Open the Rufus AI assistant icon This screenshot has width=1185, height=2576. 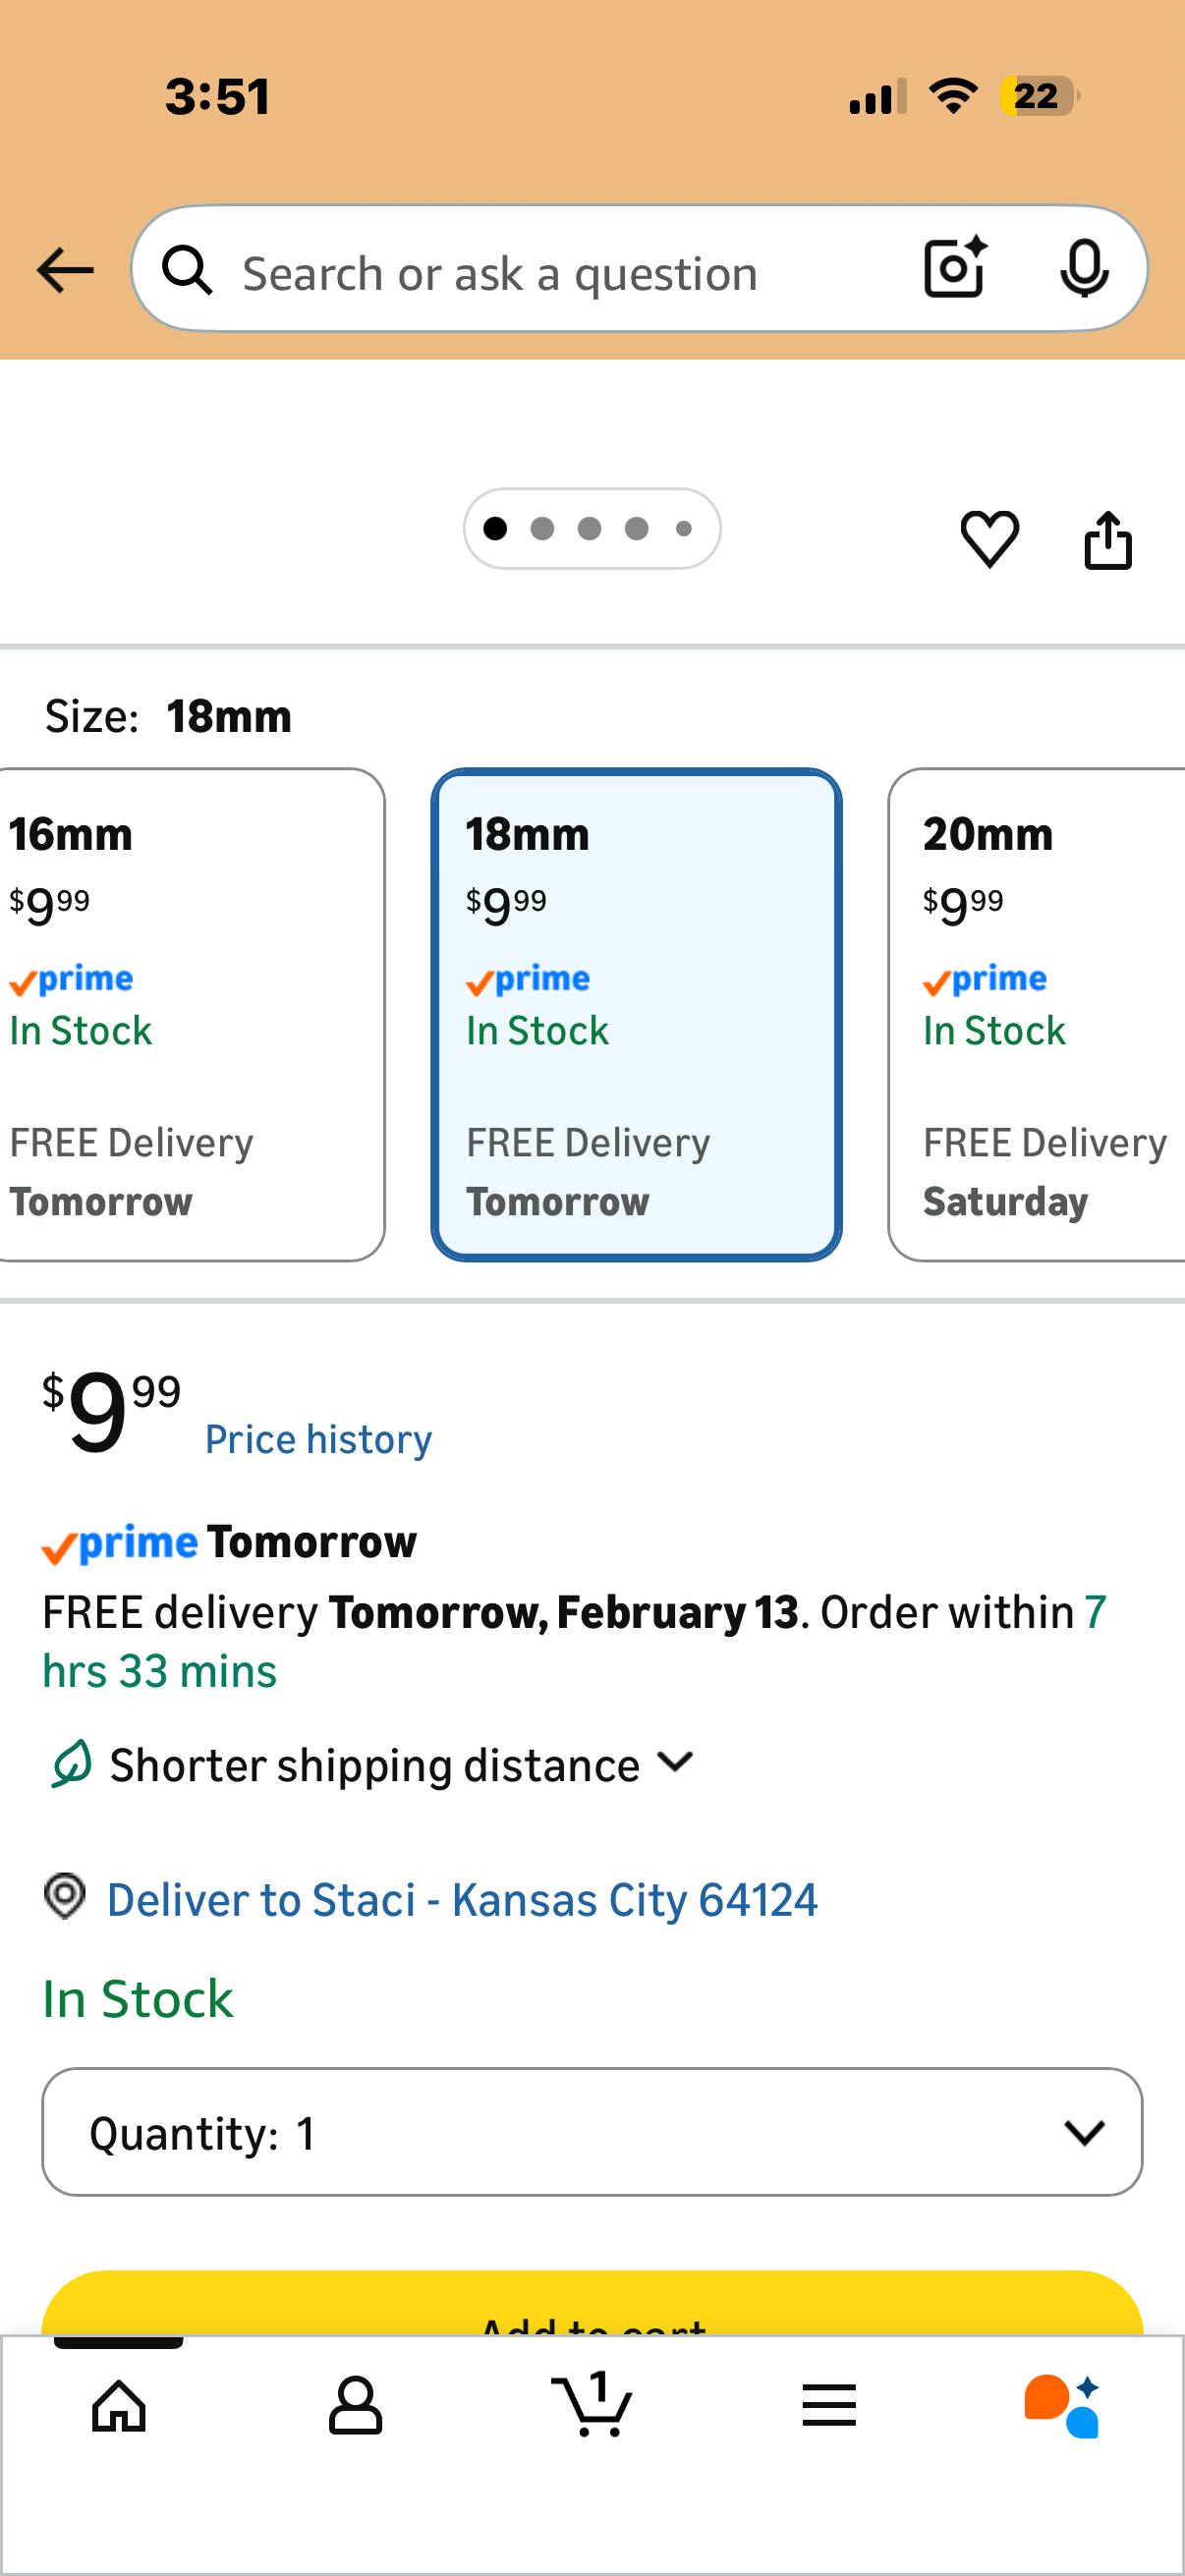coord(1062,2406)
